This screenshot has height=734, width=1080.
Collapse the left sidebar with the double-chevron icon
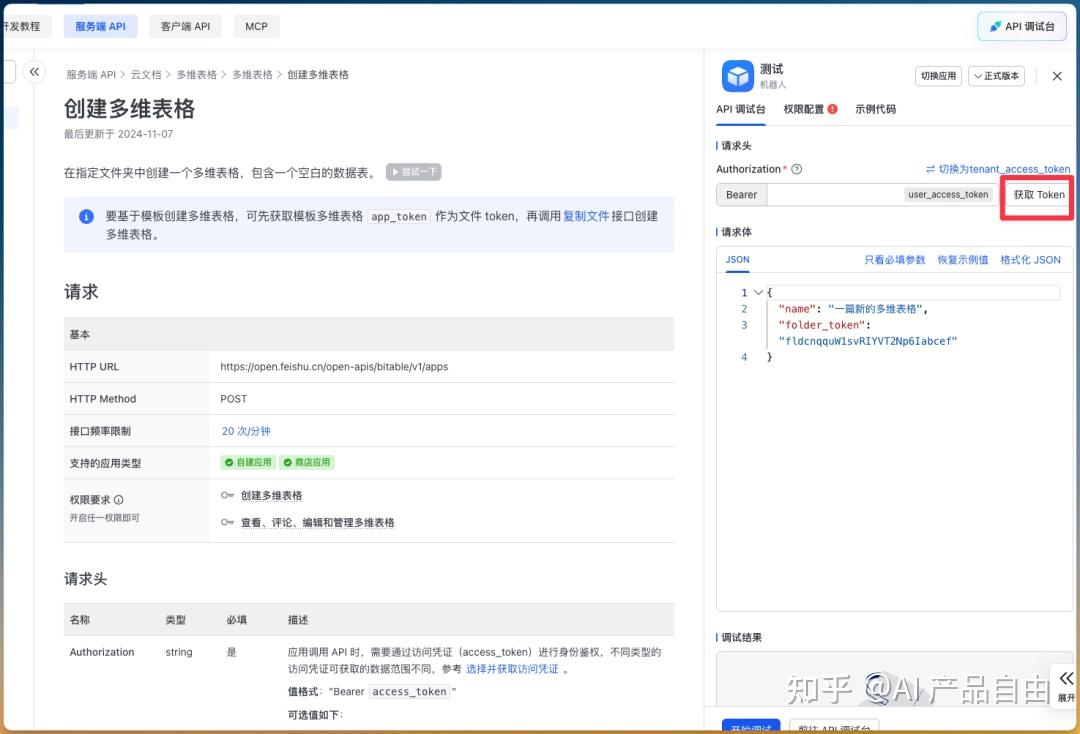34,72
